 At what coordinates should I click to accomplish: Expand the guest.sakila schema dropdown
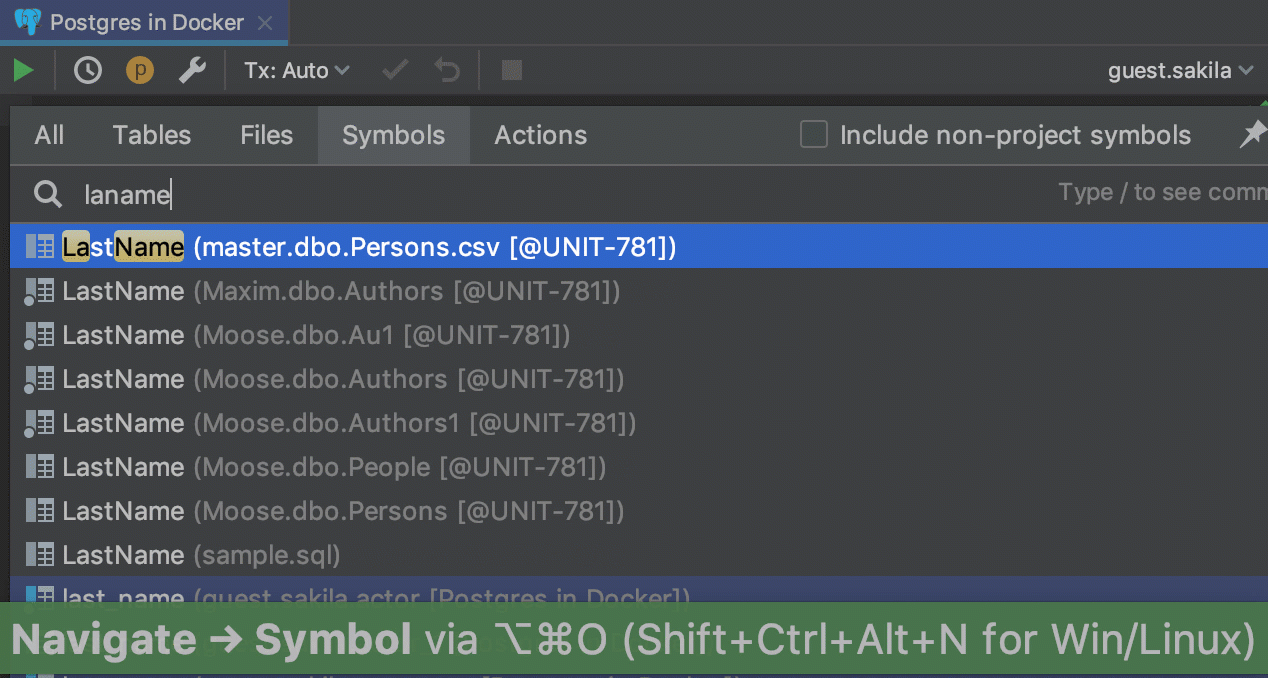1180,70
